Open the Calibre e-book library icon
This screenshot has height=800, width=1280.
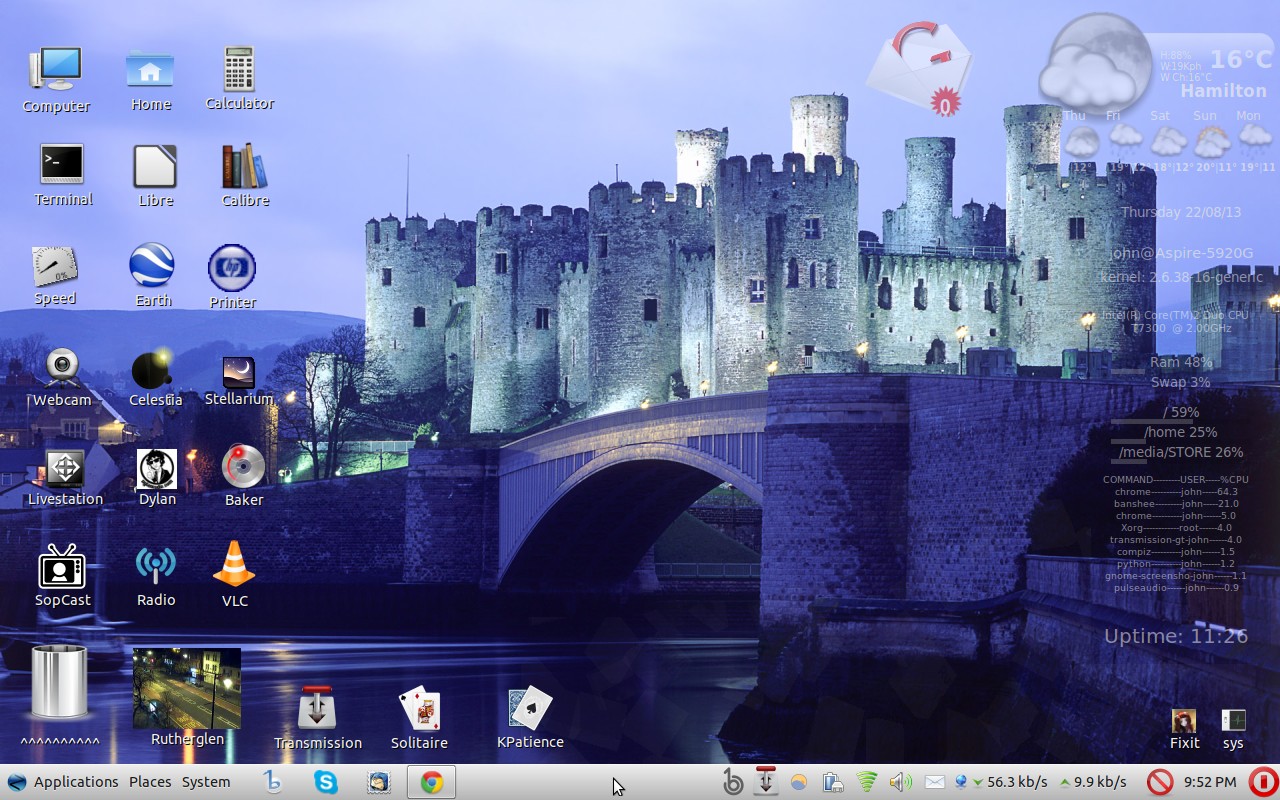click(245, 166)
